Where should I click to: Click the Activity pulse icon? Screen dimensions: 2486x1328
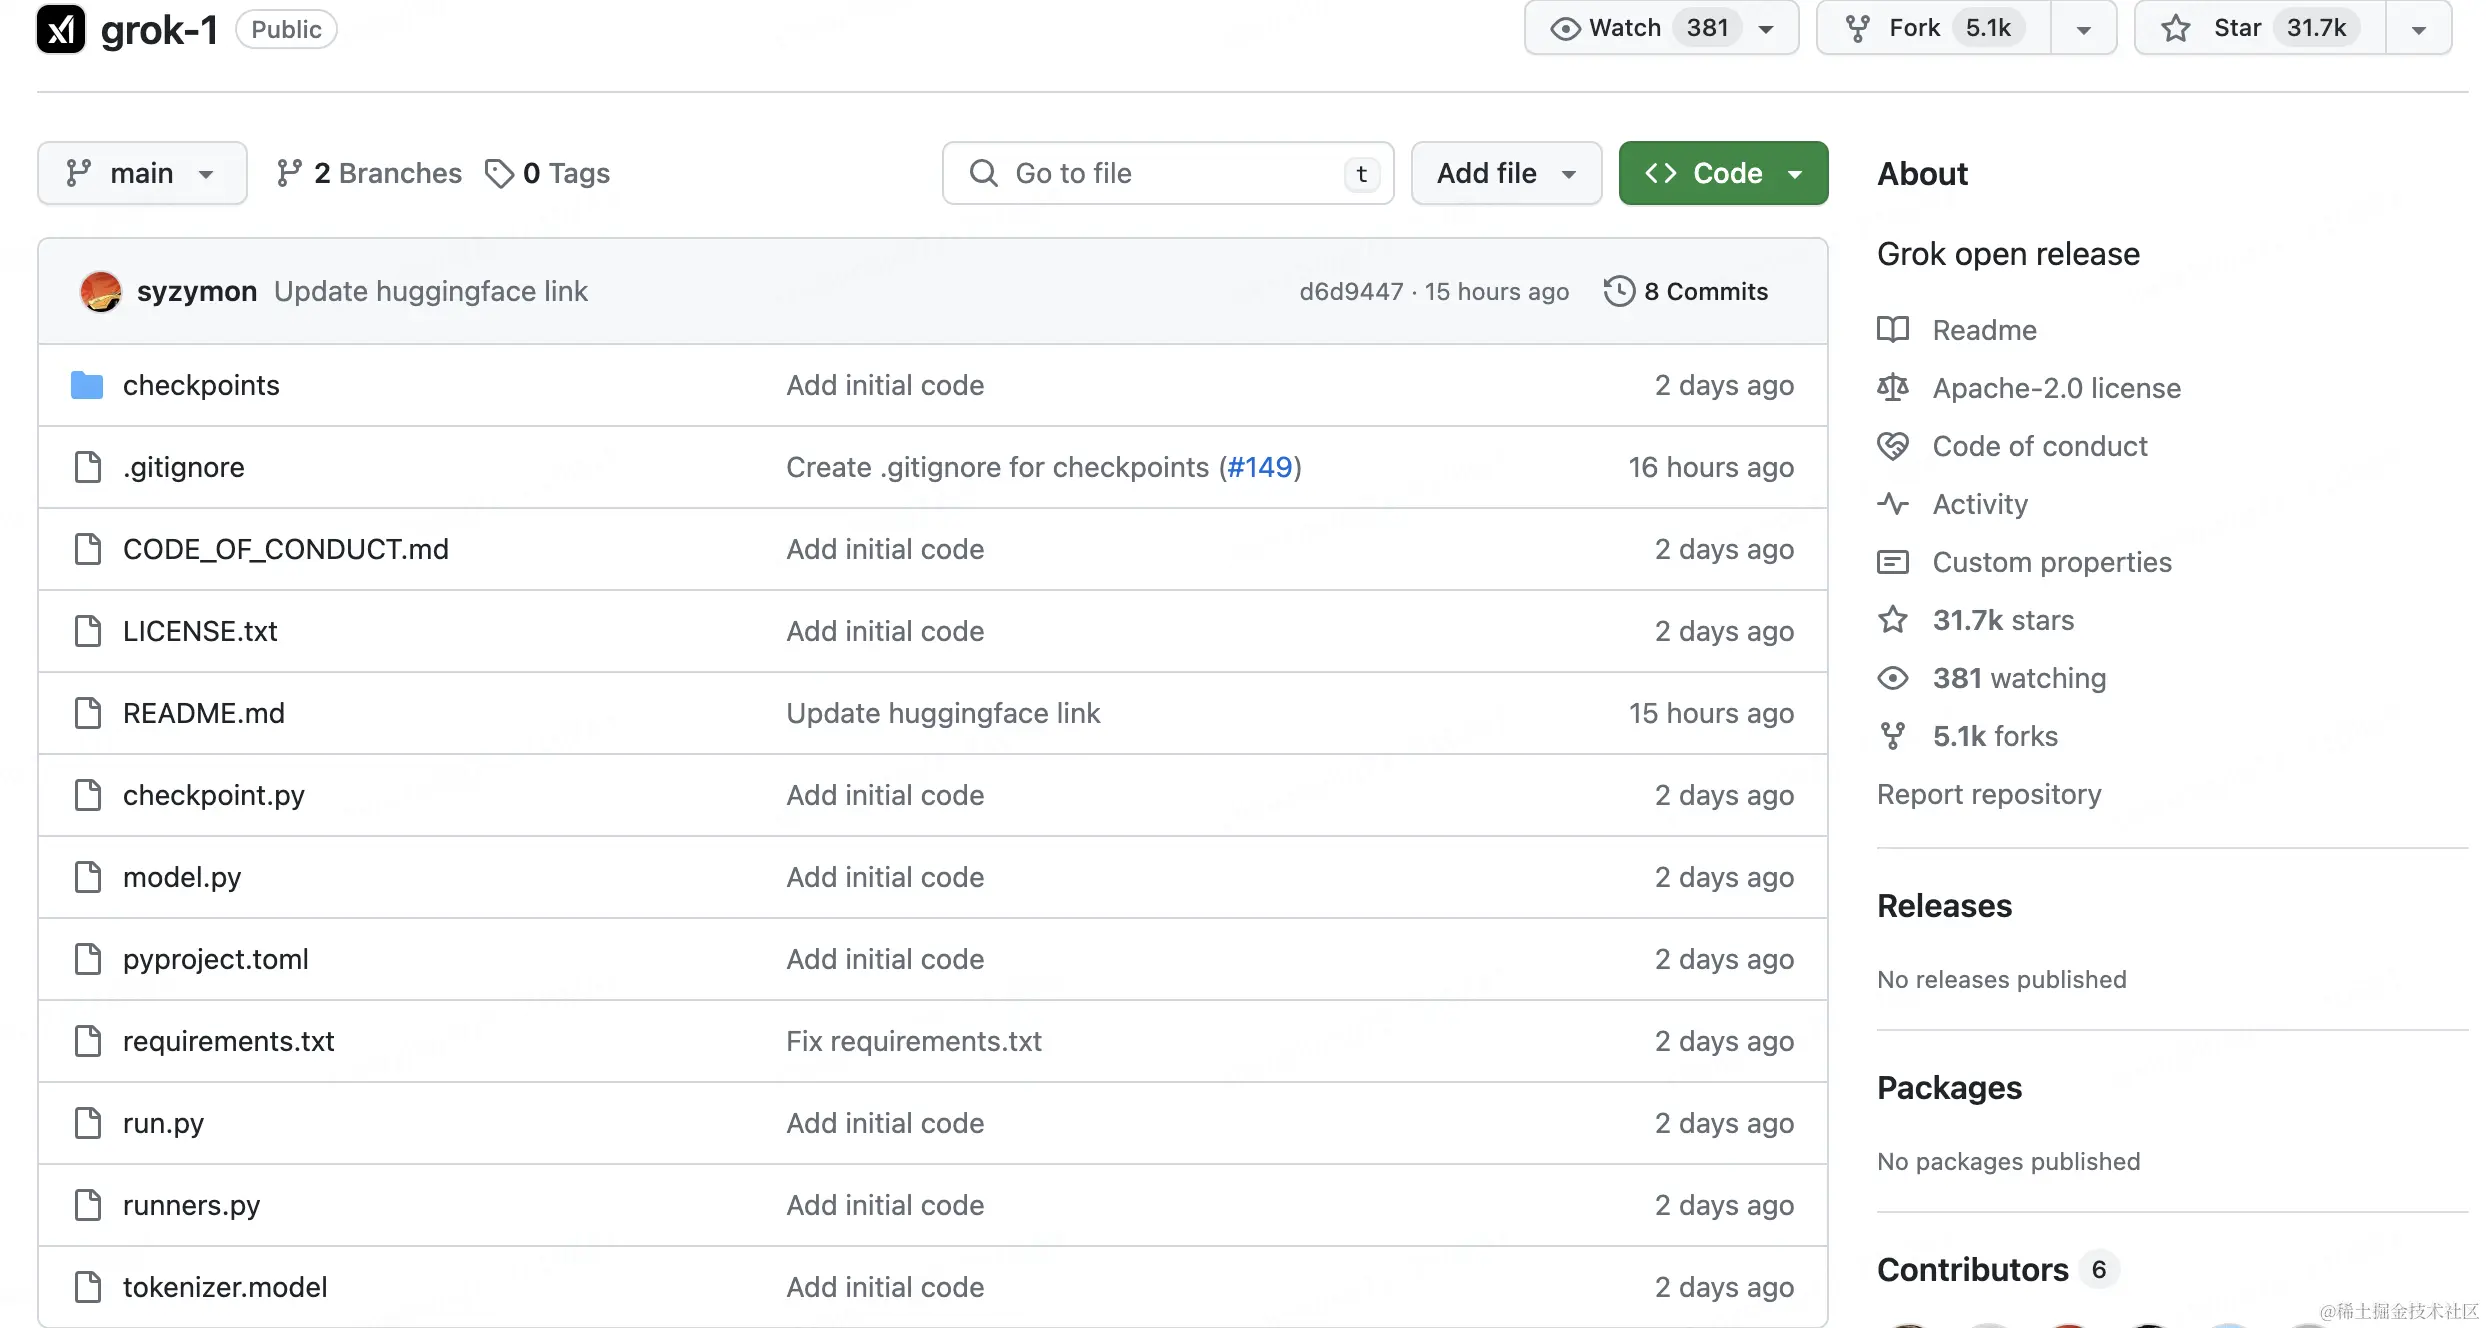coord(1892,504)
